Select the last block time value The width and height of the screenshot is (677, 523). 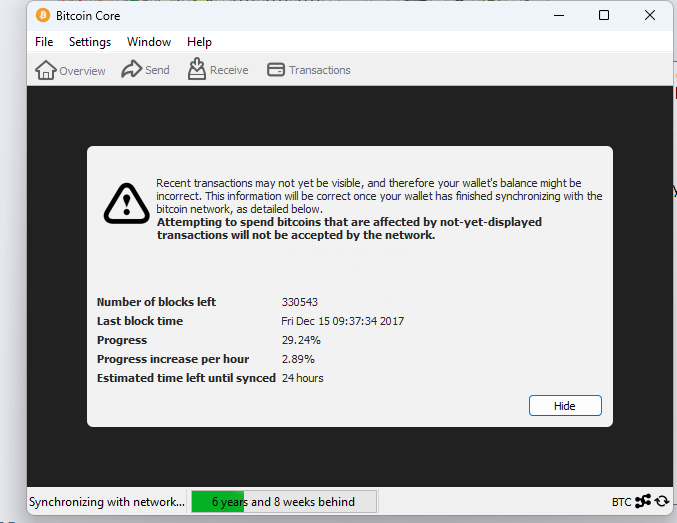tap(342, 321)
